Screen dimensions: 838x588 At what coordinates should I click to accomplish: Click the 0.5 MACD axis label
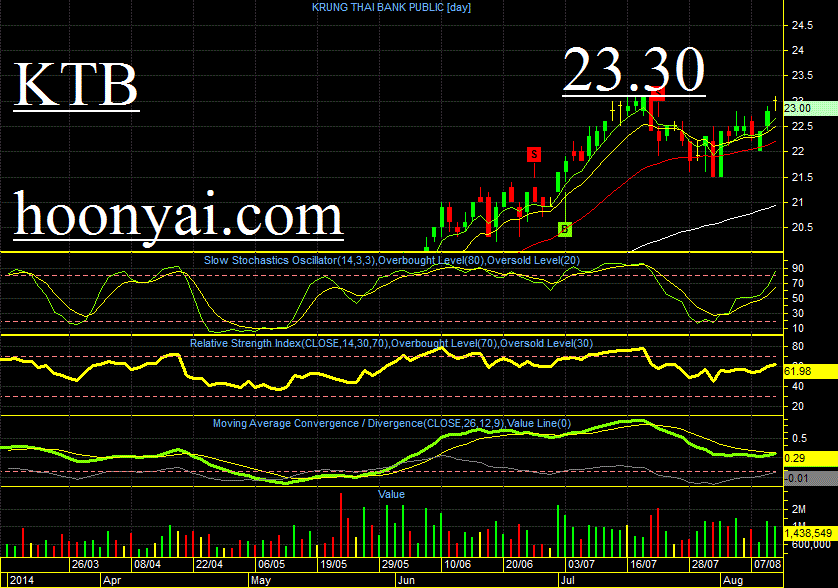tap(800, 438)
